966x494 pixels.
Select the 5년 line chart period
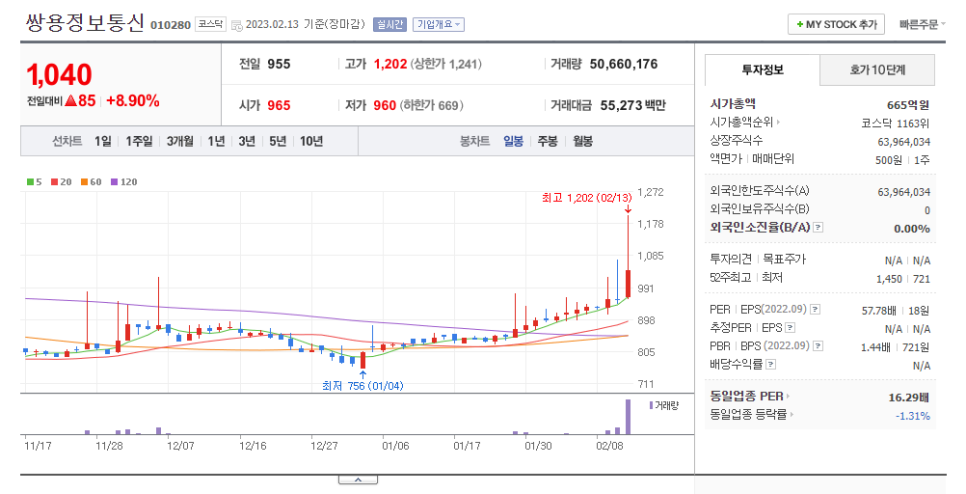(278, 141)
